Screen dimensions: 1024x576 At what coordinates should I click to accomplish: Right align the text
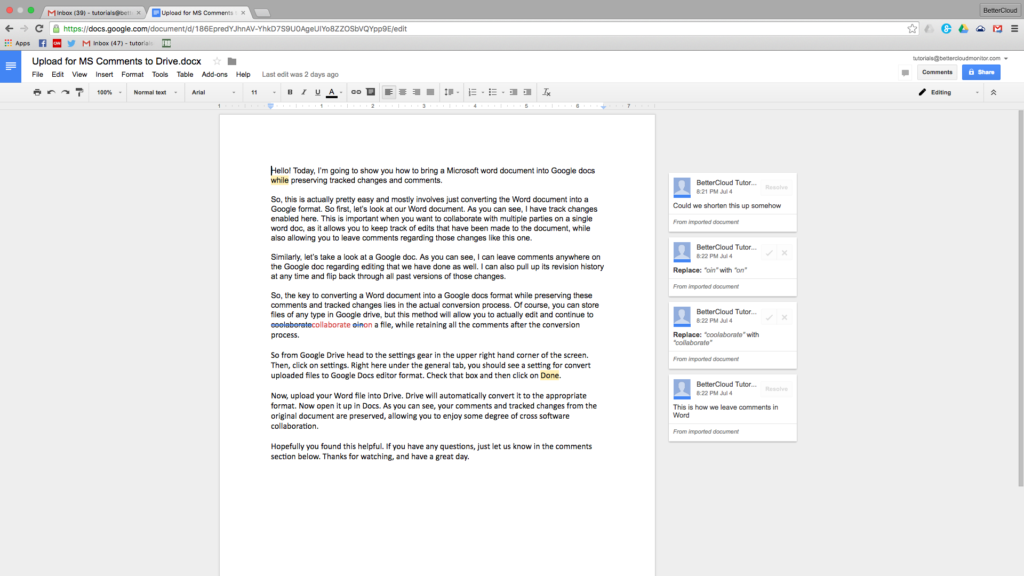click(417, 92)
